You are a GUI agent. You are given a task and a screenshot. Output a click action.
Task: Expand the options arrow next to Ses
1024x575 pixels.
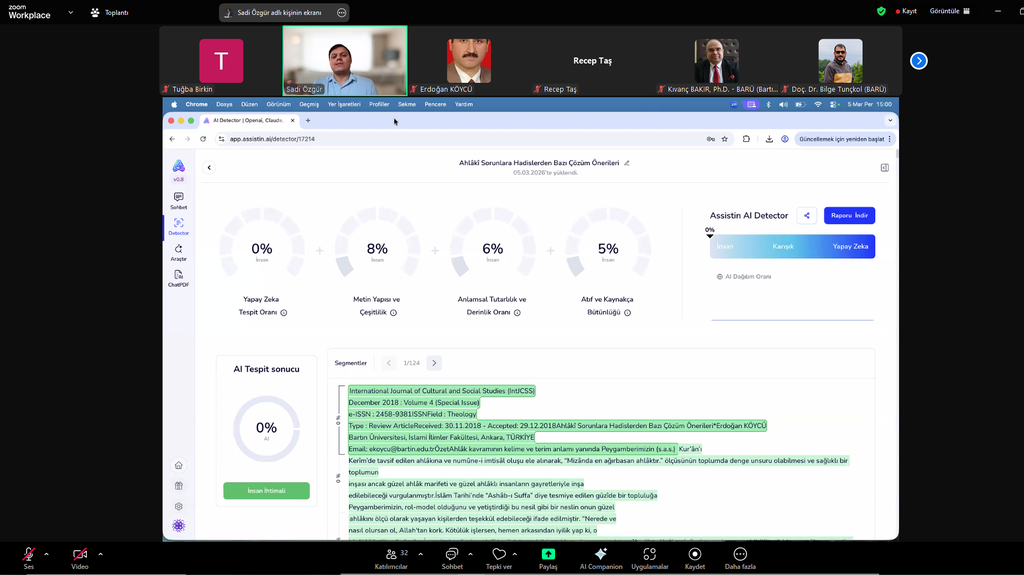point(47,553)
